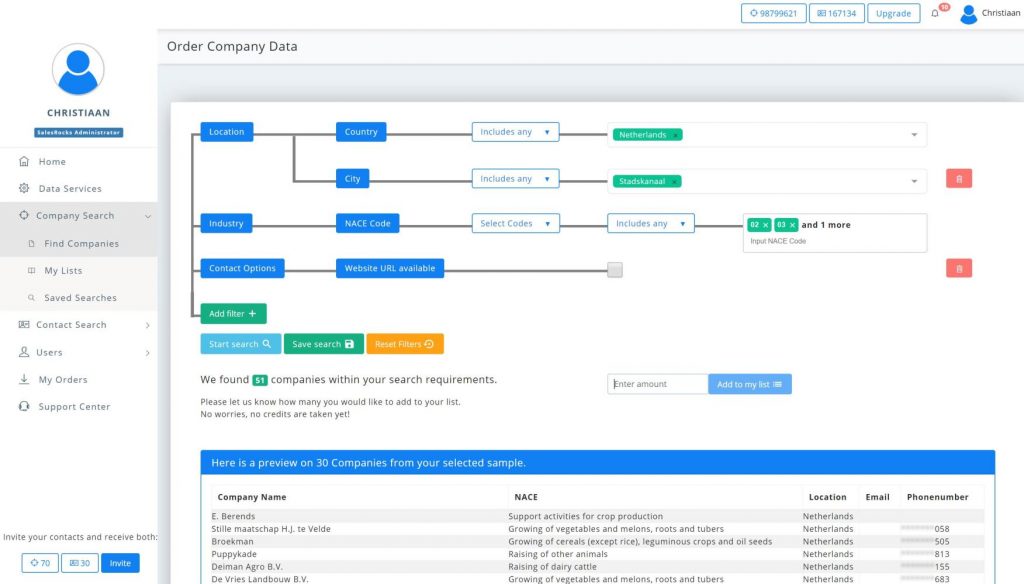Click the Reset Filters button
Screen dimensions: 1024x584
404,344
